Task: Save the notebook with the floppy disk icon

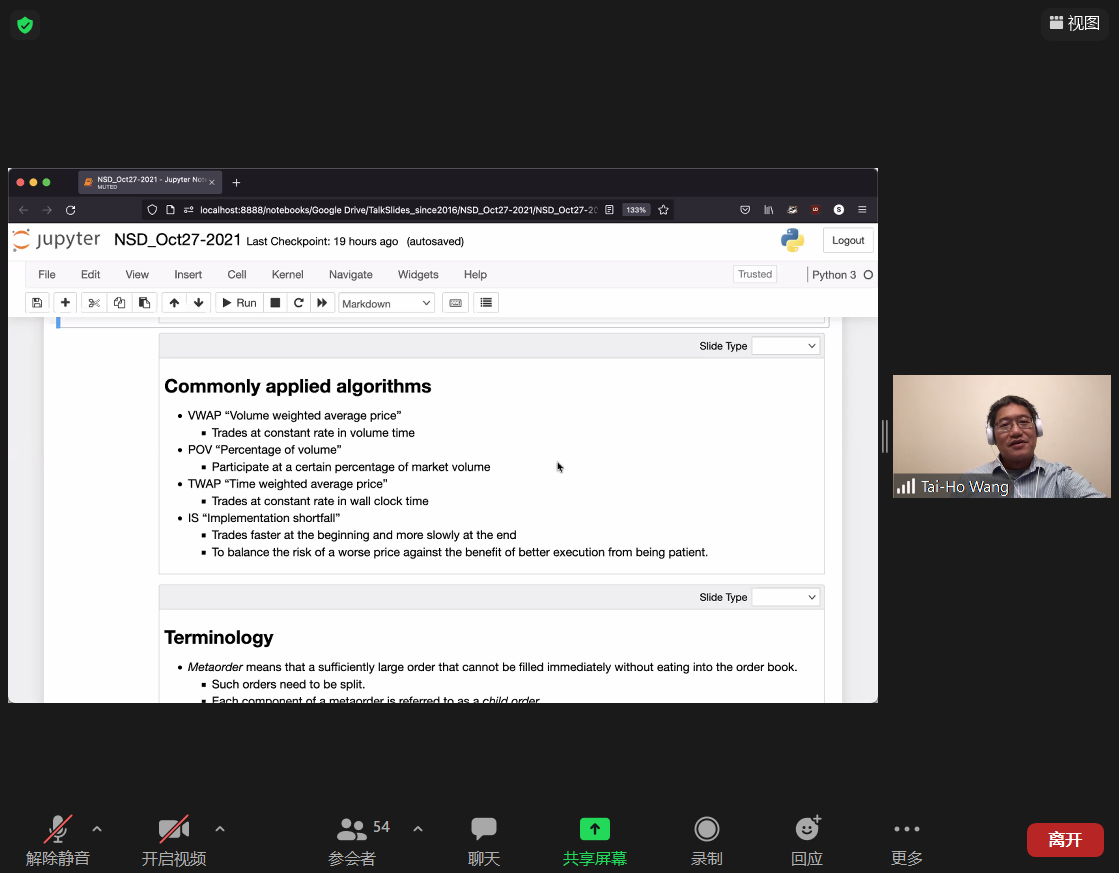Action: [37, 303]
